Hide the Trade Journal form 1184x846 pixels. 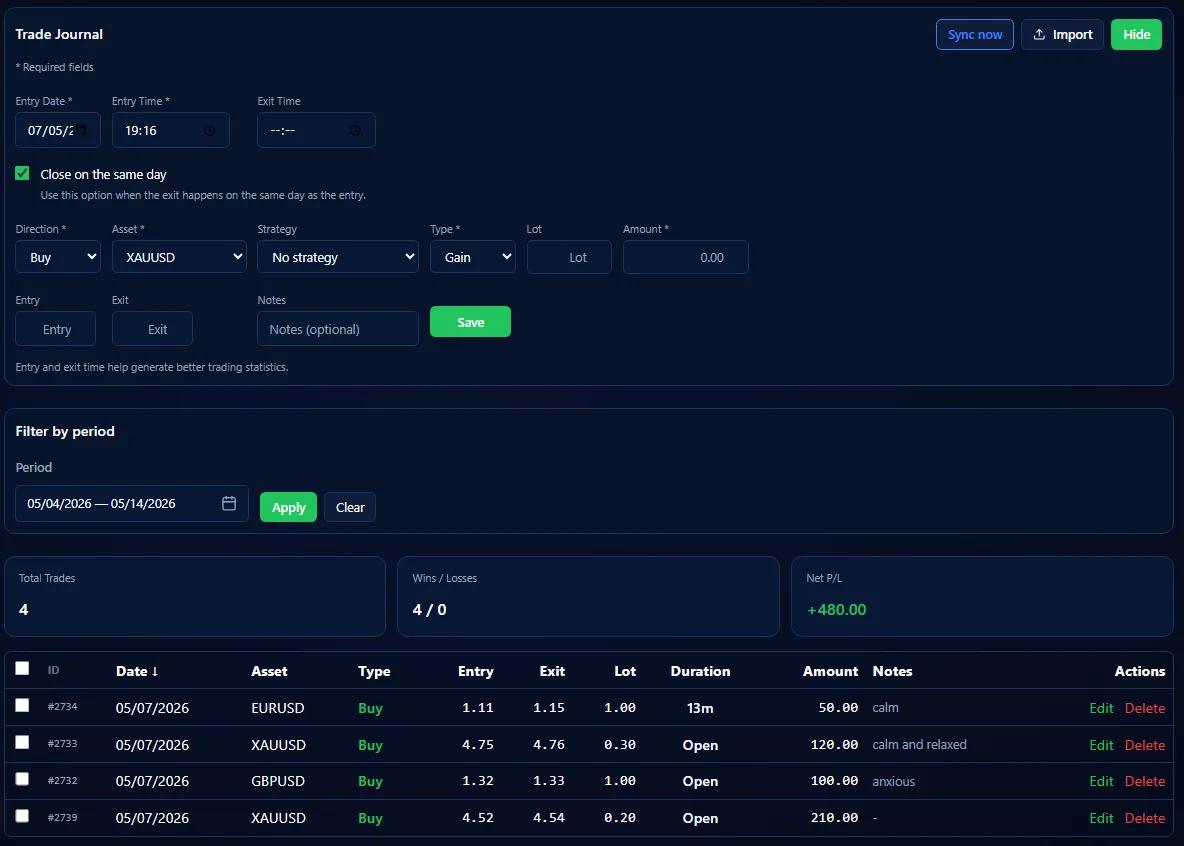pyautogui.click(x=1136, y=35)
